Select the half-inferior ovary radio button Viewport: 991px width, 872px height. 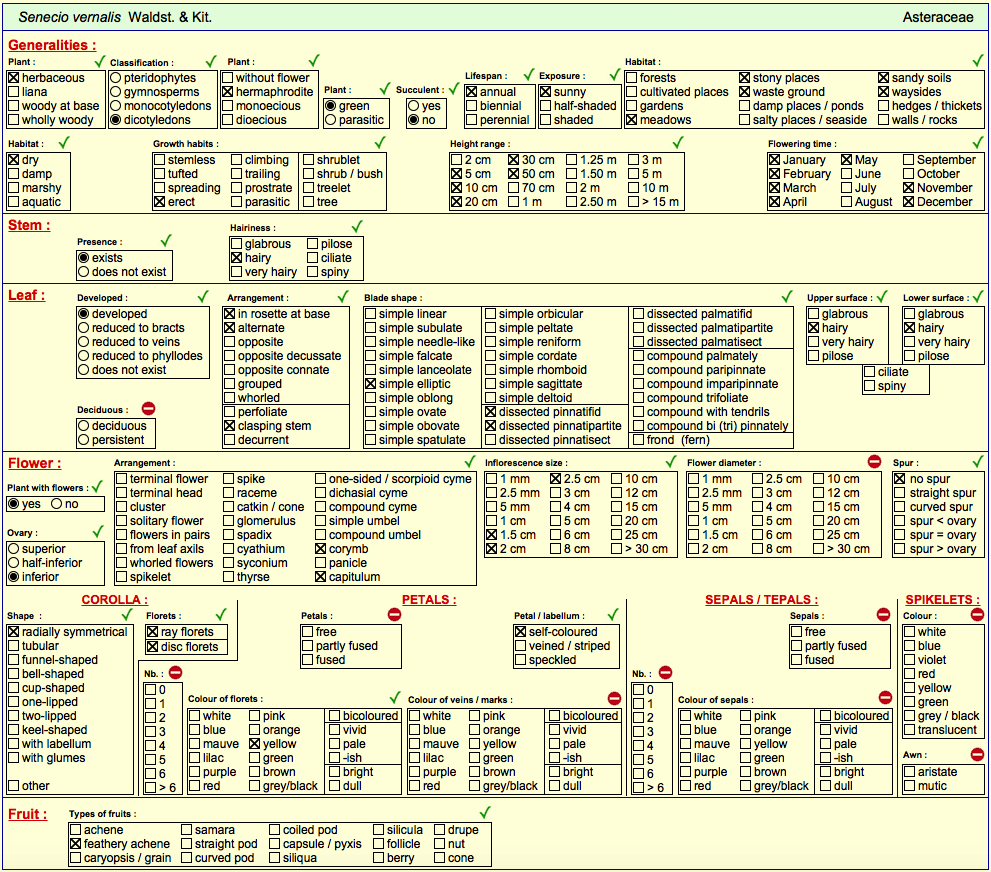13,562
